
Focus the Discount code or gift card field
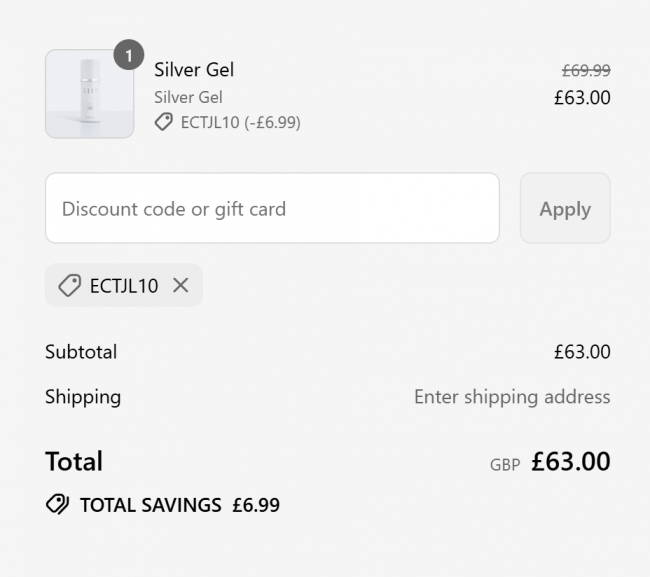(272, 208)
